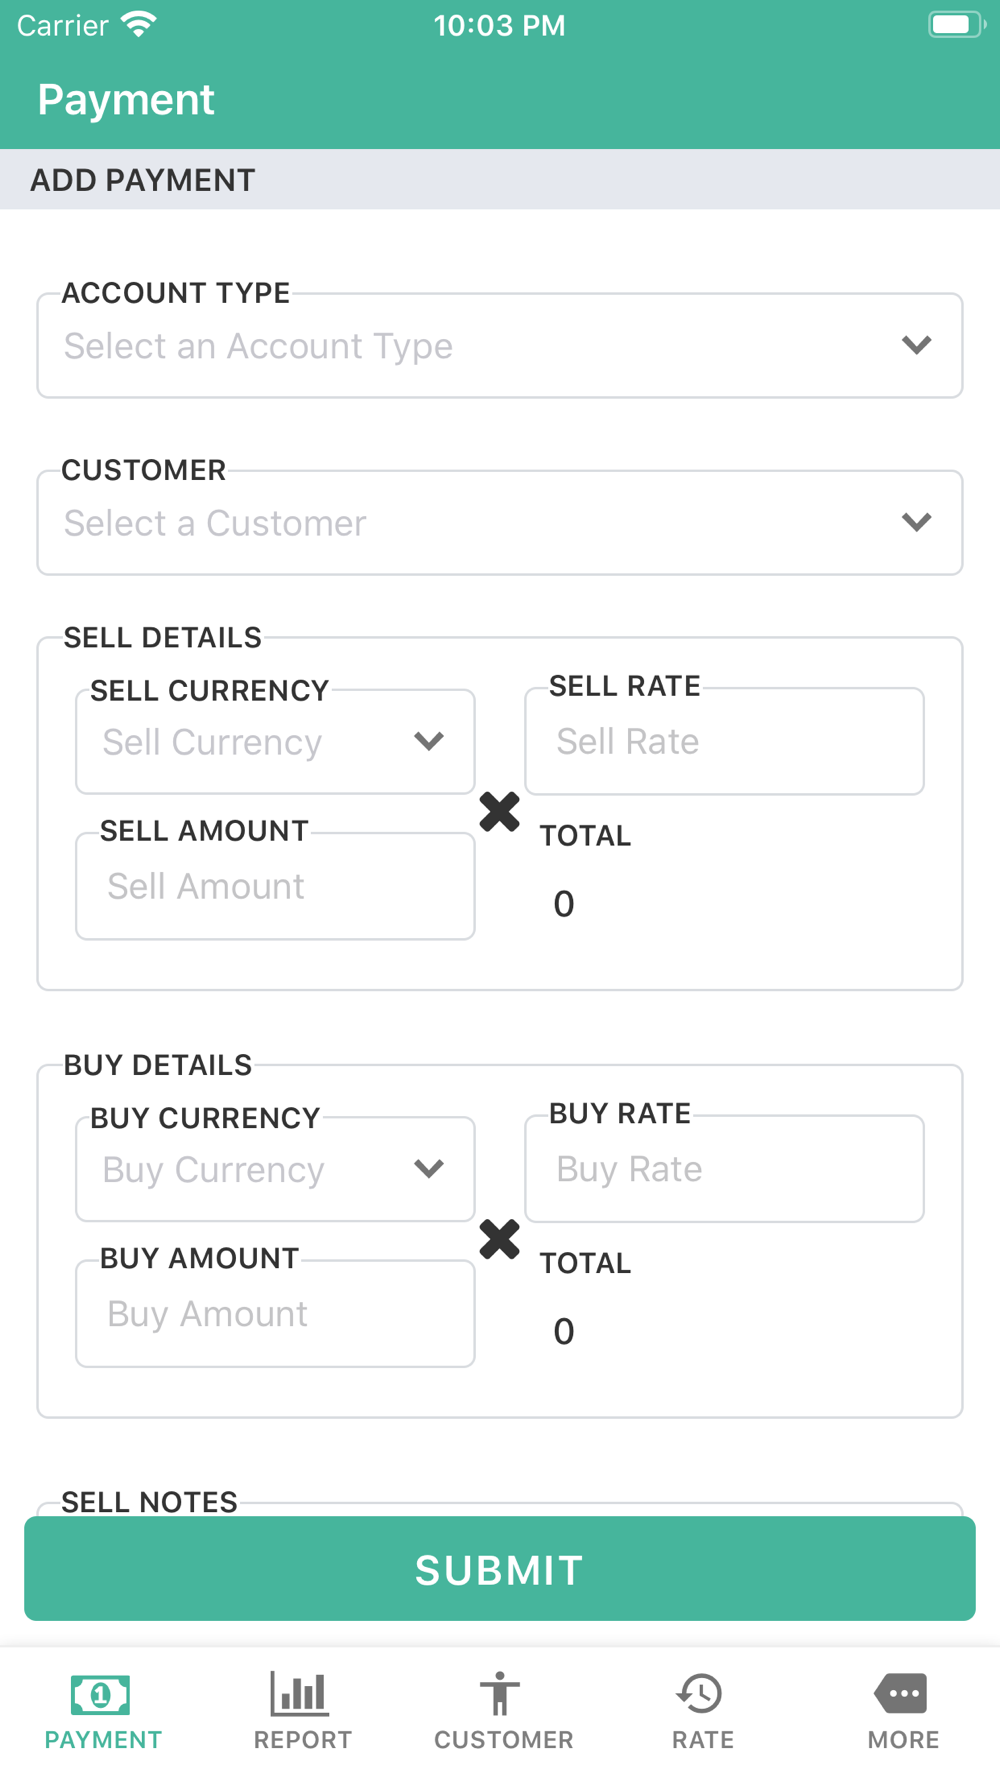This screenshot has height=1778, width=1000.
Task: Open the Report bar chart icon
Action: [x=299, y=1694]
